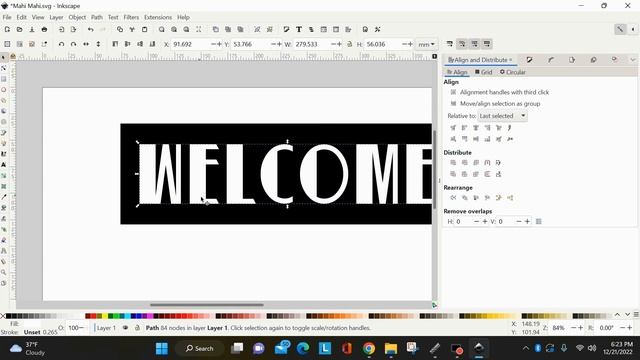Click the Print icon
Screen dimensions: 640x360
[x=44, y=29]
